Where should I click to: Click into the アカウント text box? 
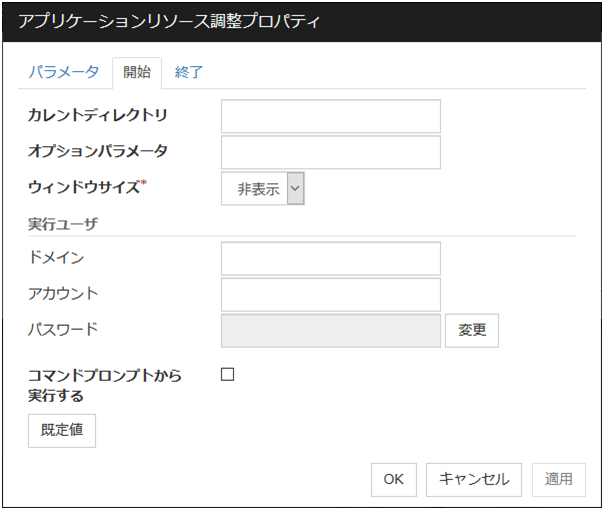(x=330, y=294)
